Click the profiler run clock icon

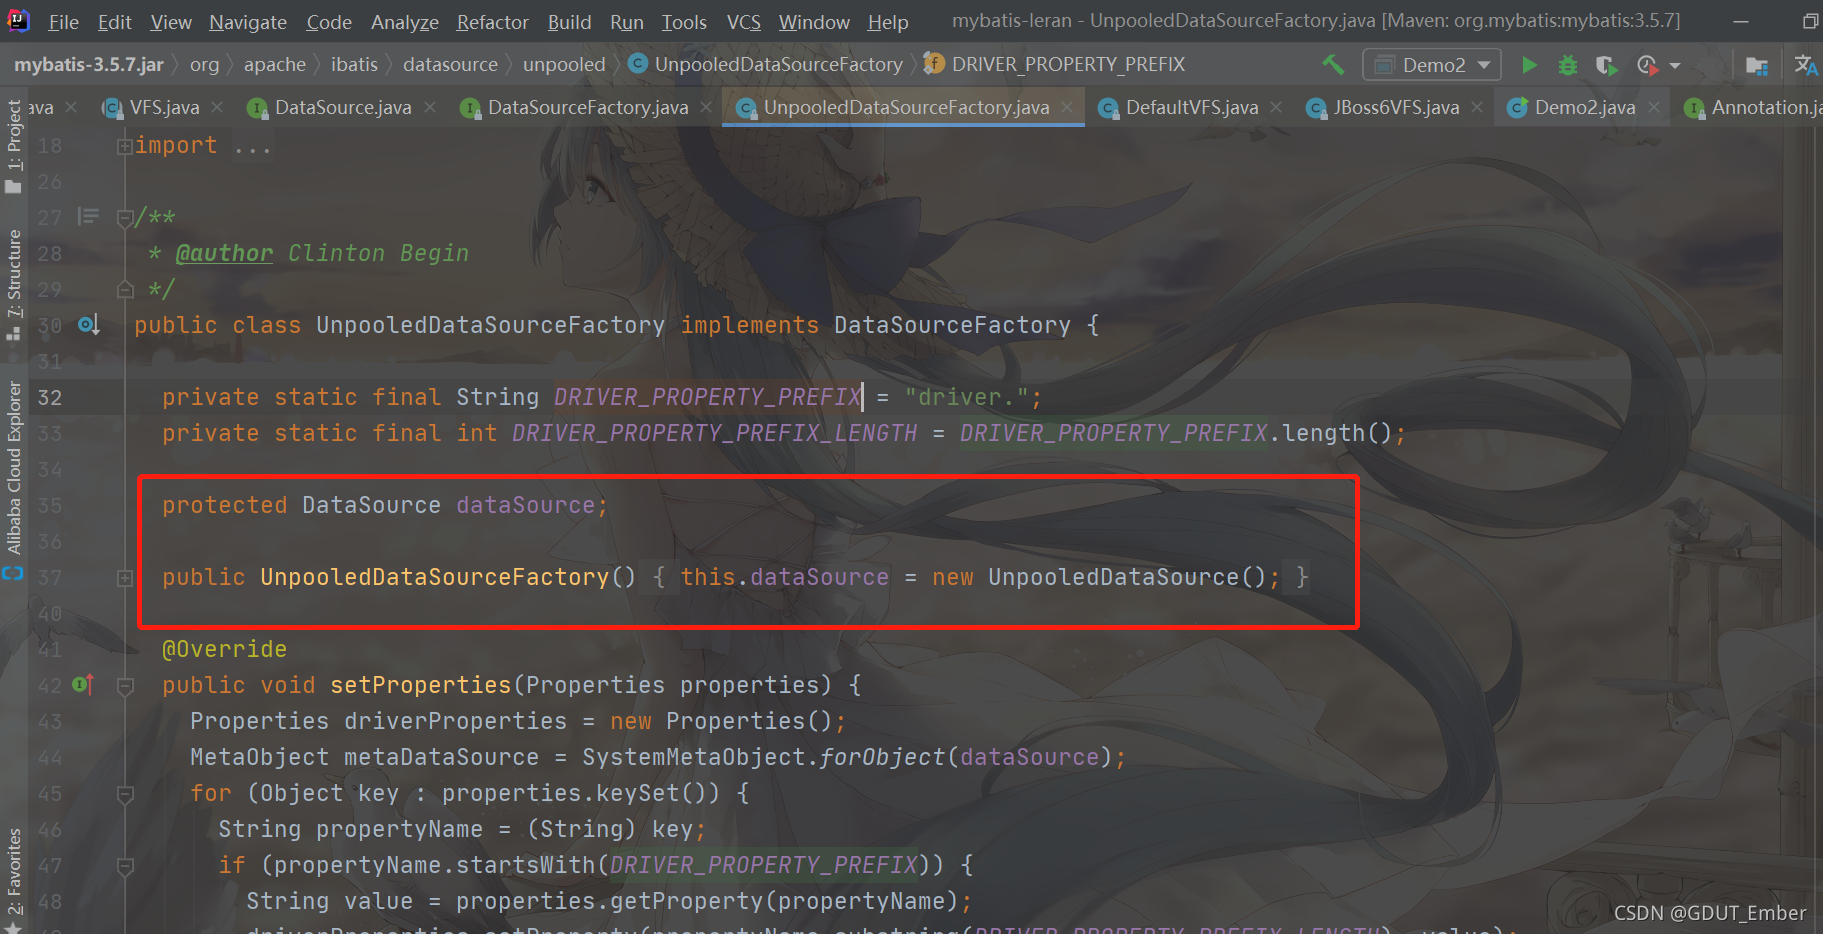[1647, 65]
